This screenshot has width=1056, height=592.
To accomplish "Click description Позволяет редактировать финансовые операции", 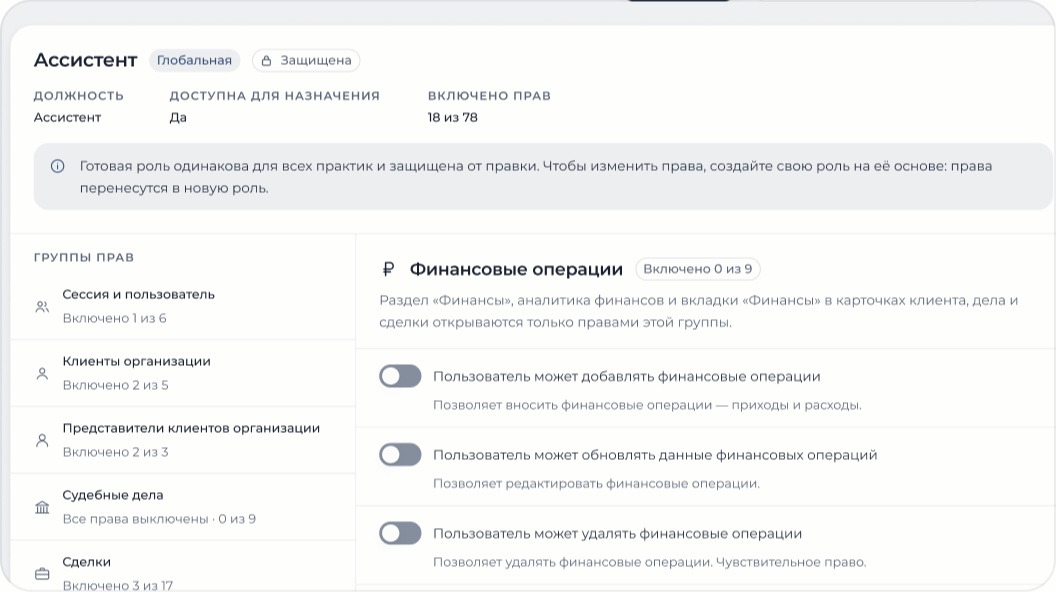I will (596, 484).
